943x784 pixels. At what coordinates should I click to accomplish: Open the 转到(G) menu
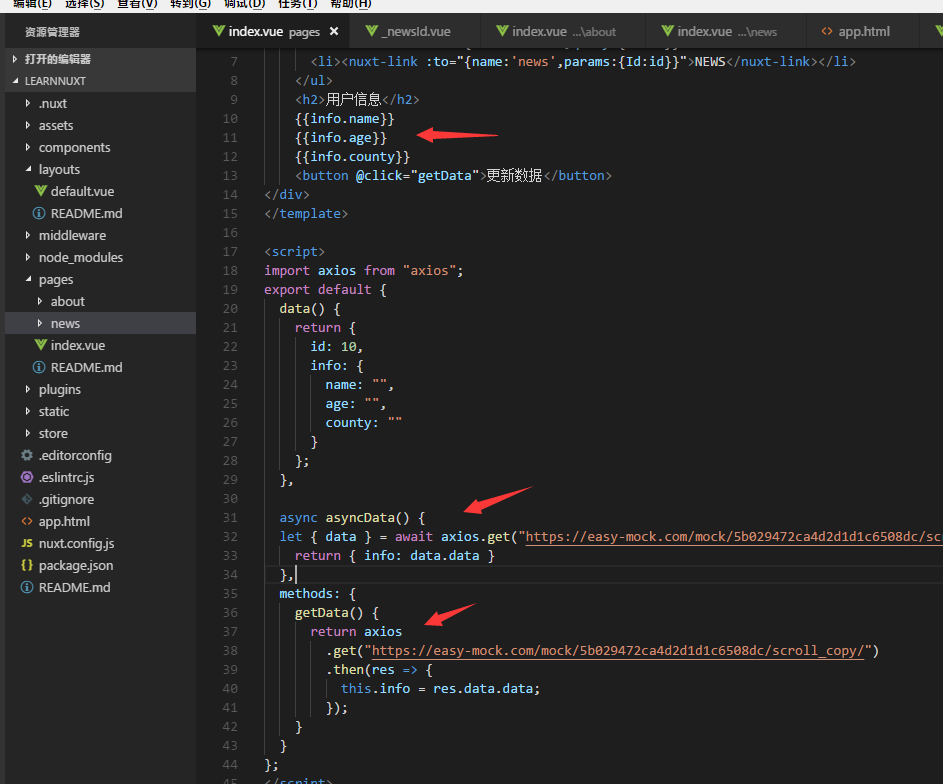[x=190, y=4]
